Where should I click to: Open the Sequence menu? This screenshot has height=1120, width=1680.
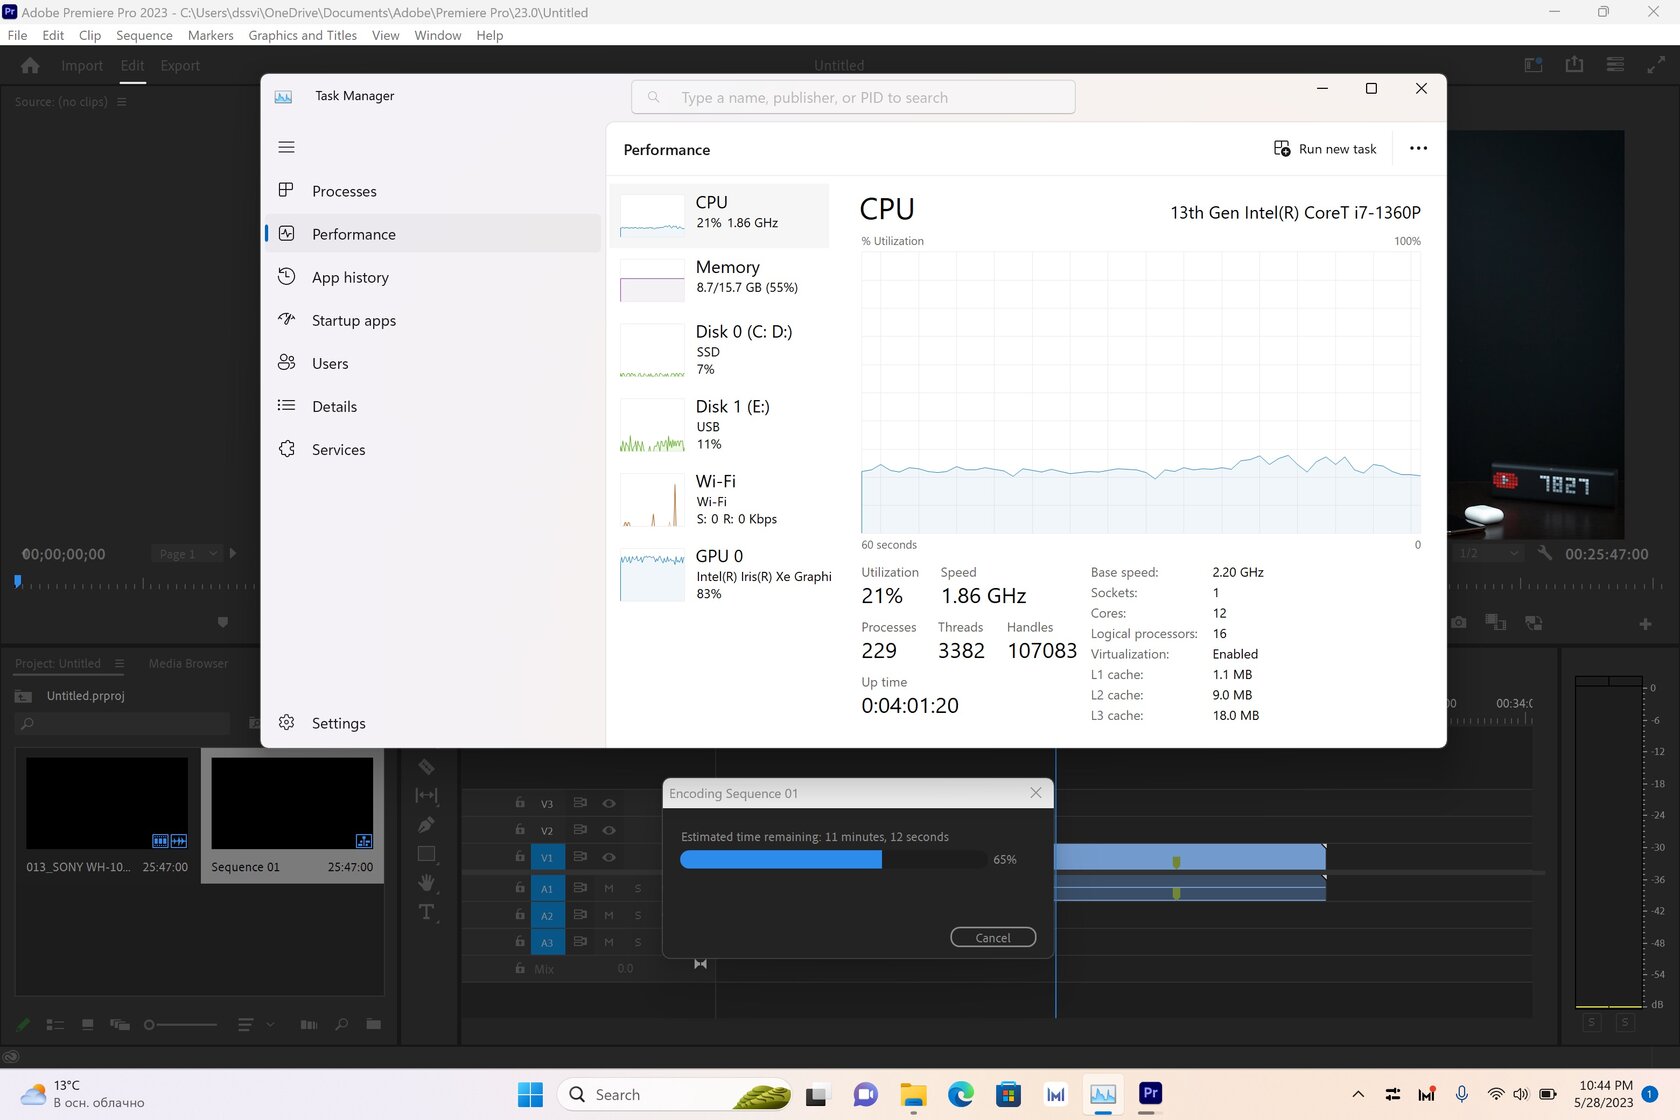pyautogui.click(x=144, y=35)
